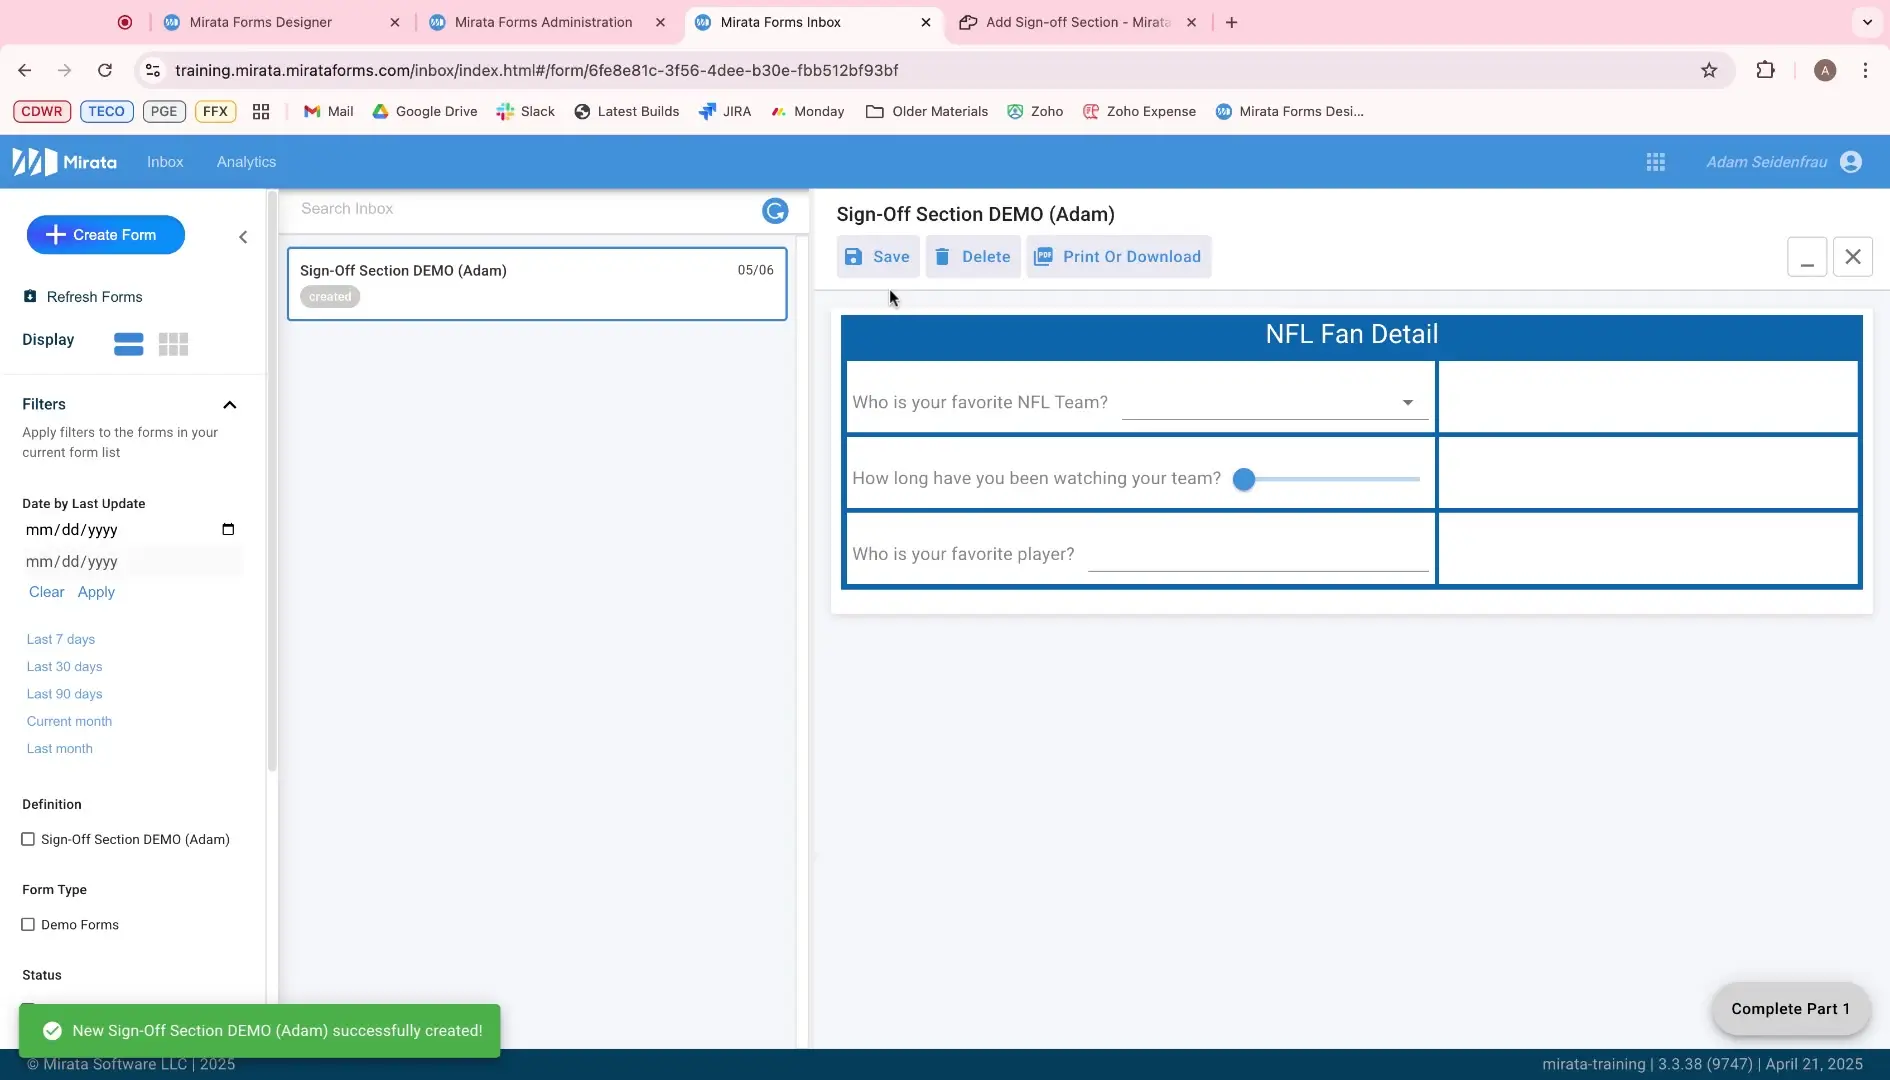
Task: Open the favorite NFL Team dropdown
Action: pyautogui.click(x=1408, y=402)
